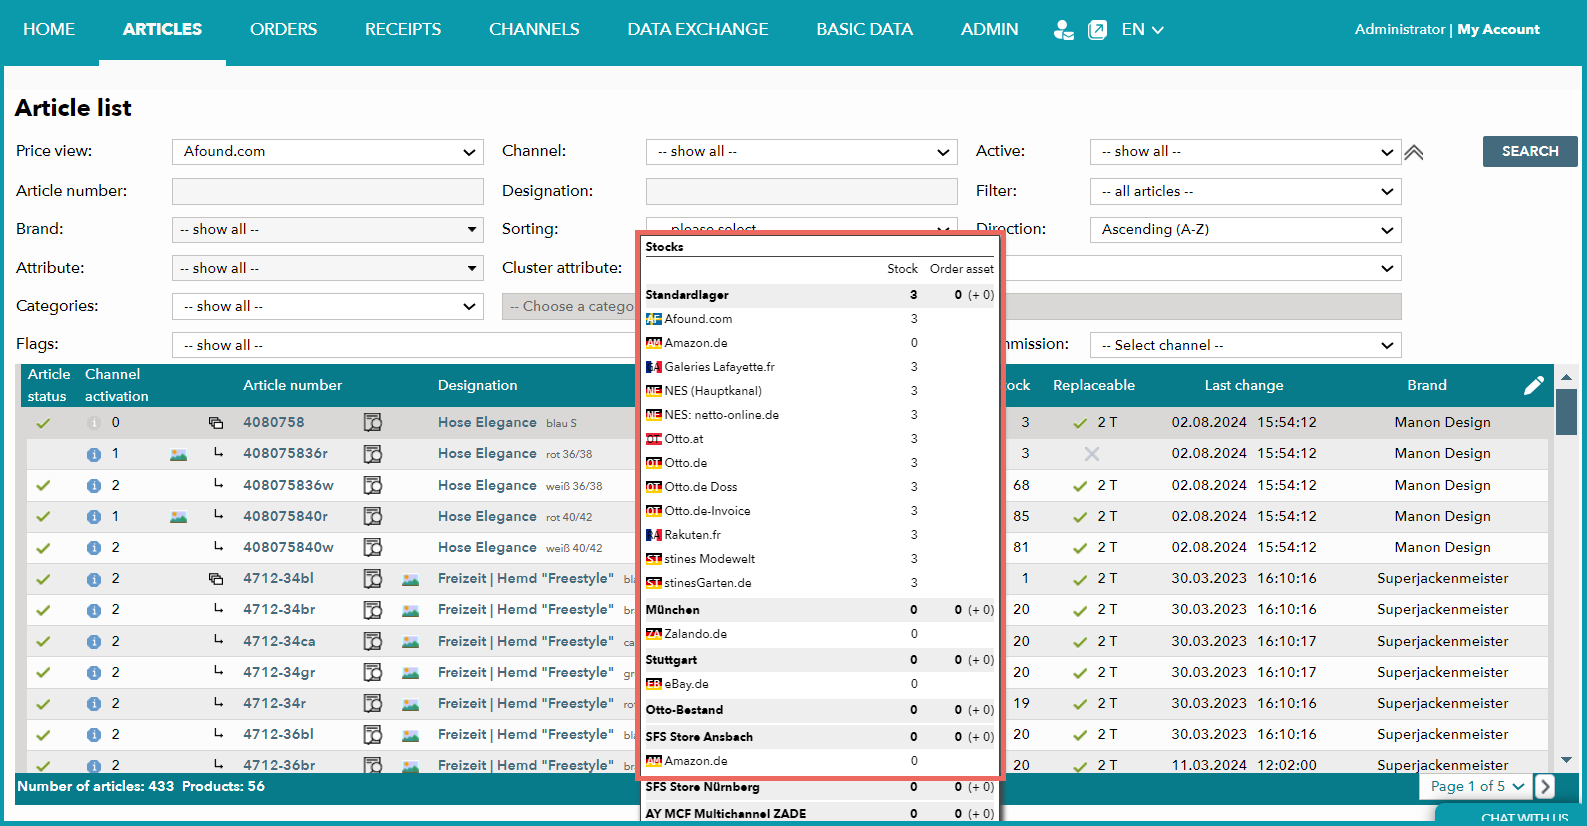Open the Select channel dropdown
Image resolution: width=1587 pixels, height=826 pixels.
click(x=1245, y=345)
